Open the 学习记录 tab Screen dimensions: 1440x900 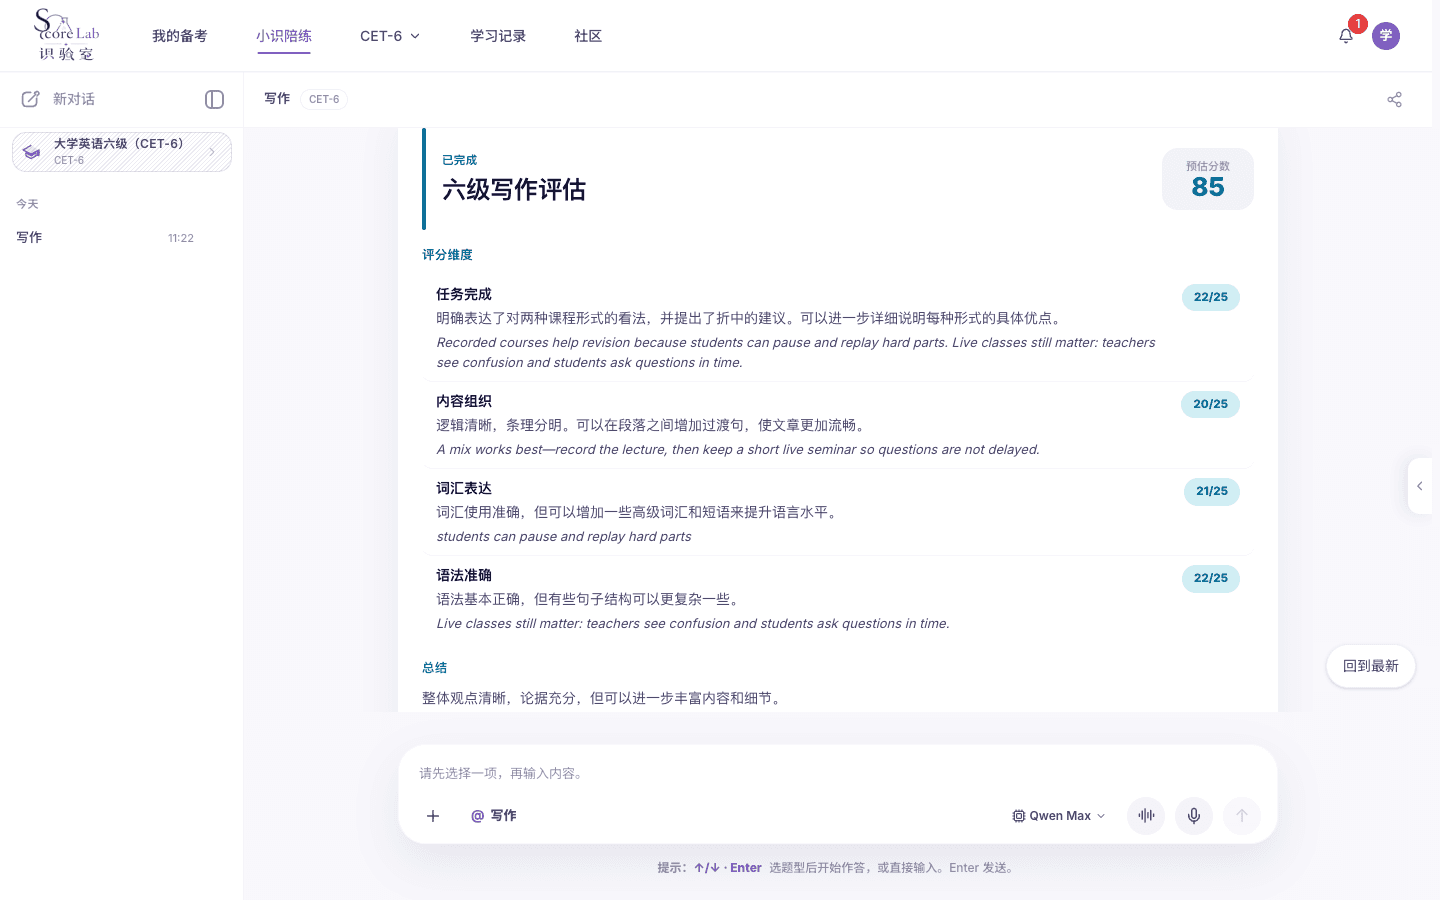[x=498, y=36]
